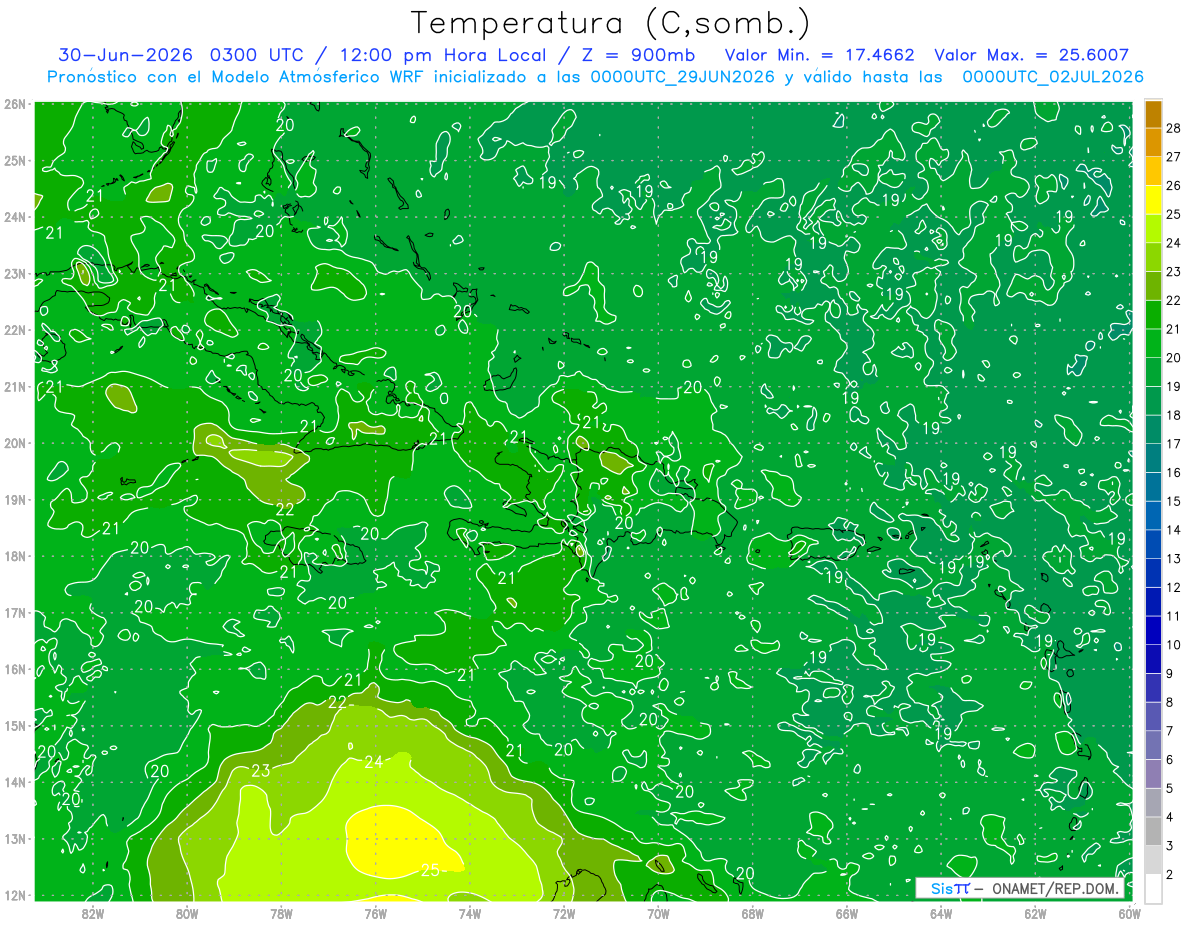Screen dimensions: 1200x927
Task: Click the gray swatch between 3 and 4
Action: pos(1153,831)
